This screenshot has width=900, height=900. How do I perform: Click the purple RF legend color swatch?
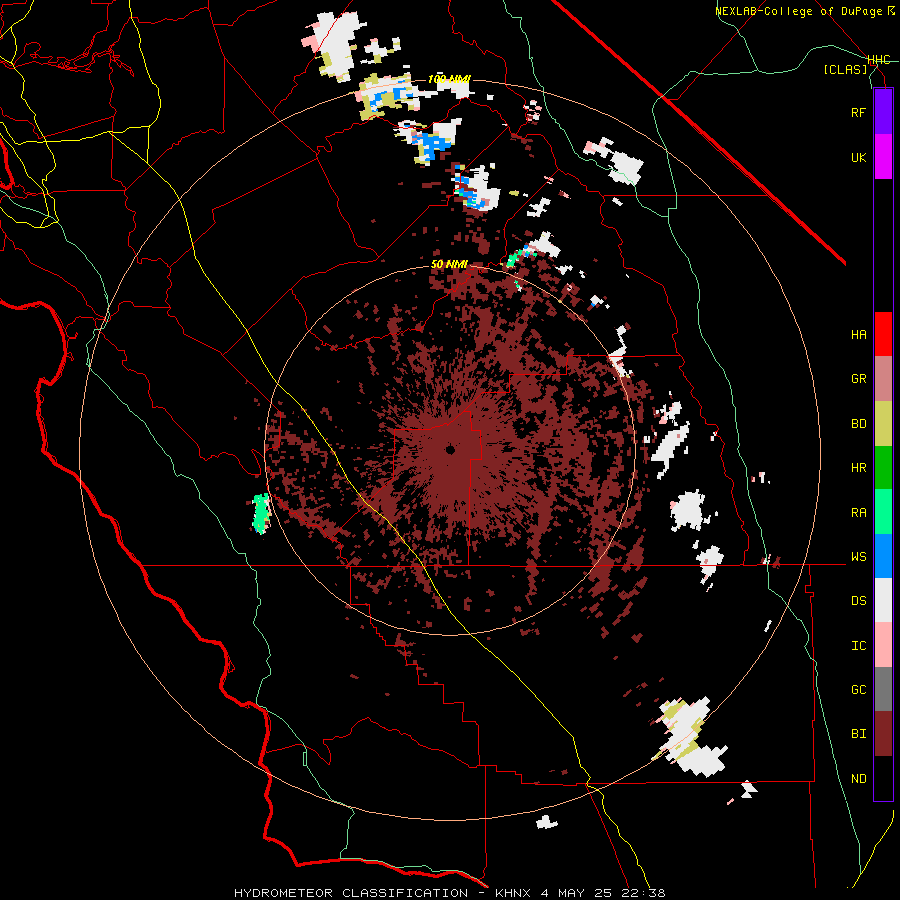(x=883, y=112)
